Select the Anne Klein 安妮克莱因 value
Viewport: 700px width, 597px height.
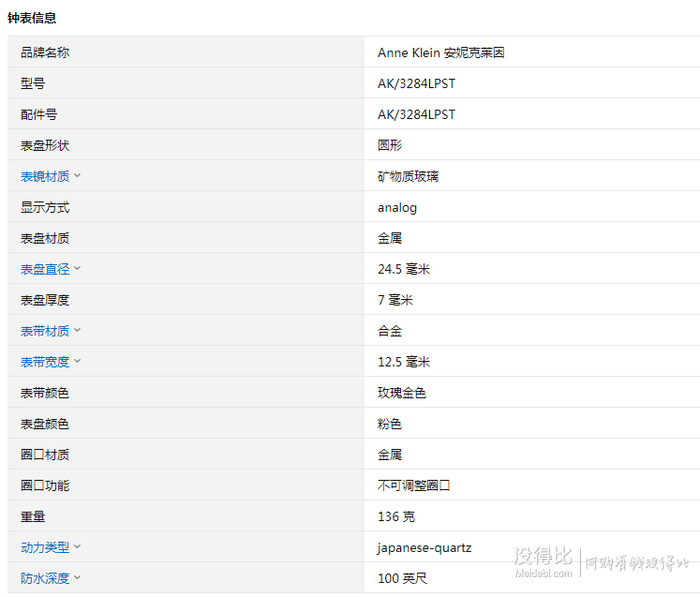[x=441, y=53]
